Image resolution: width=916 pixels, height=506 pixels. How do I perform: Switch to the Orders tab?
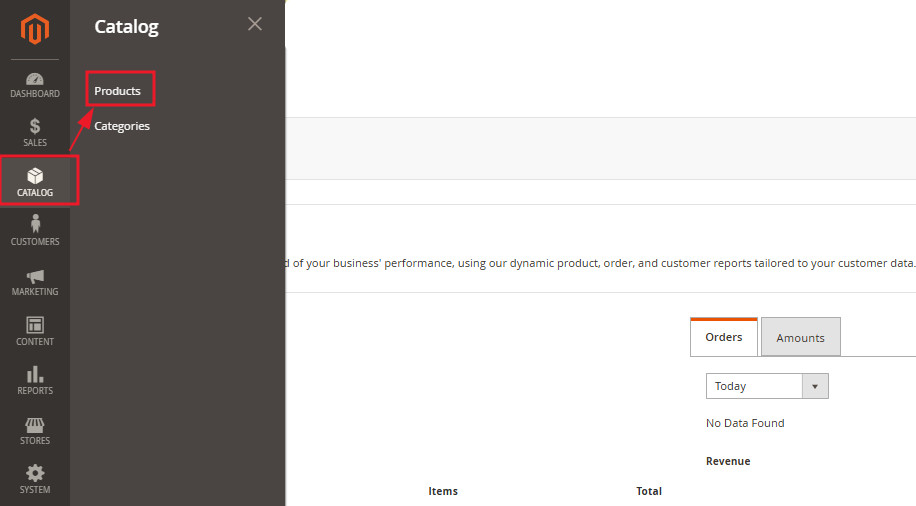[724, 337]
